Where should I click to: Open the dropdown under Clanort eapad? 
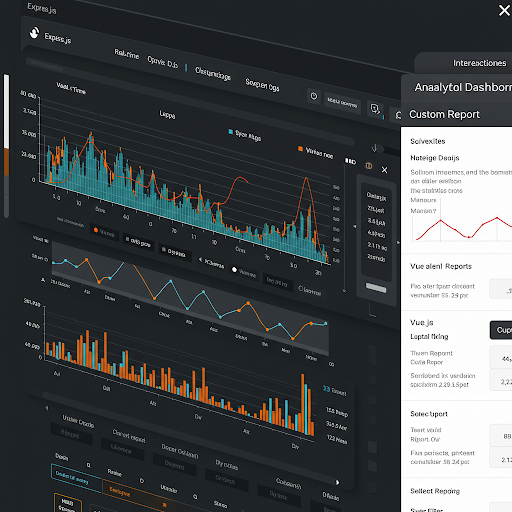(x=122, y=450)
